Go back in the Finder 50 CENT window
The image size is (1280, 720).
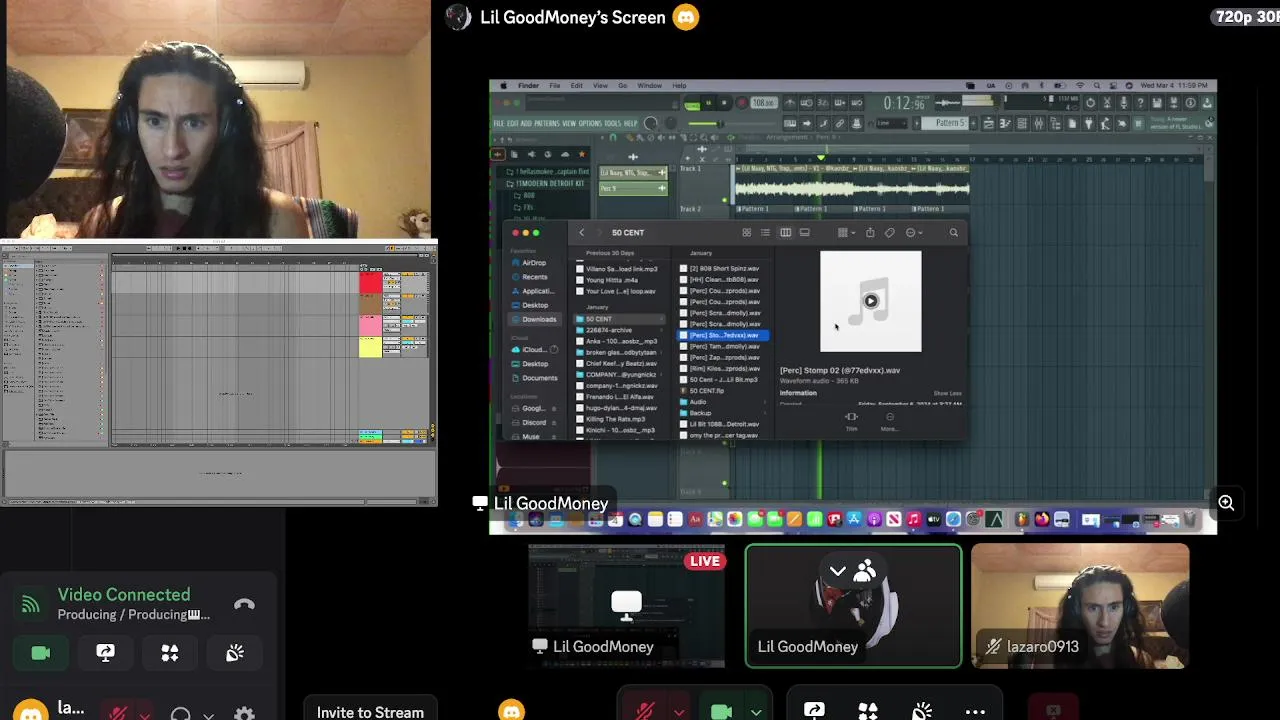(x=581, y=233)
